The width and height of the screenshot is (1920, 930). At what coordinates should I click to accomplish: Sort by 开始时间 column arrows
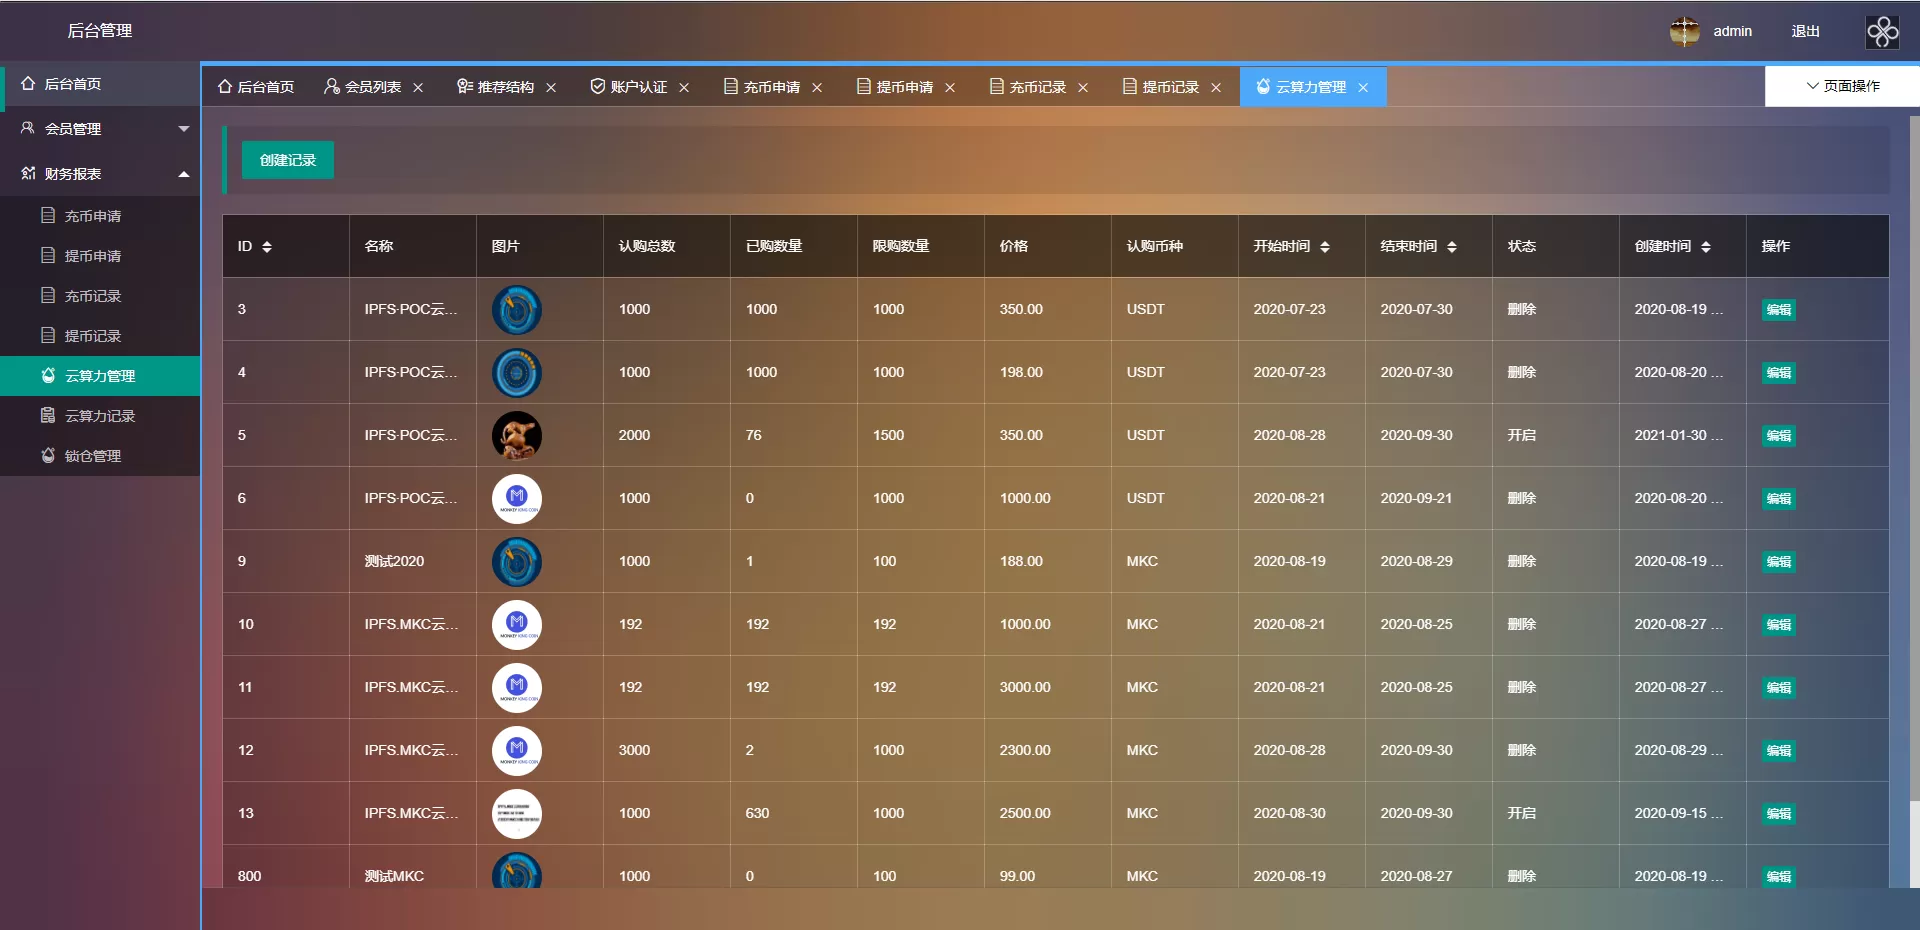coord(1325,247)
